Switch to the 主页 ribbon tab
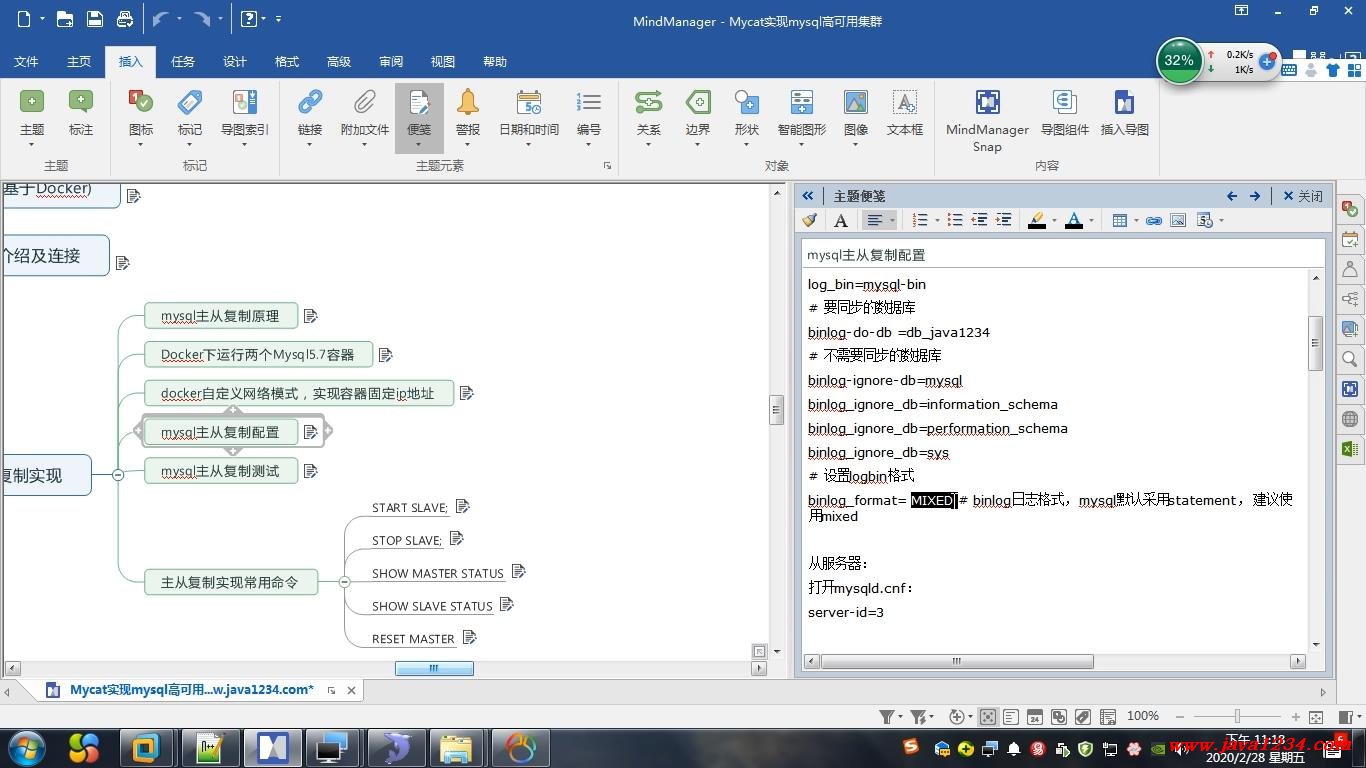Image resolution: width=1366 pixels, height=768 pixels. pos(79,62)
